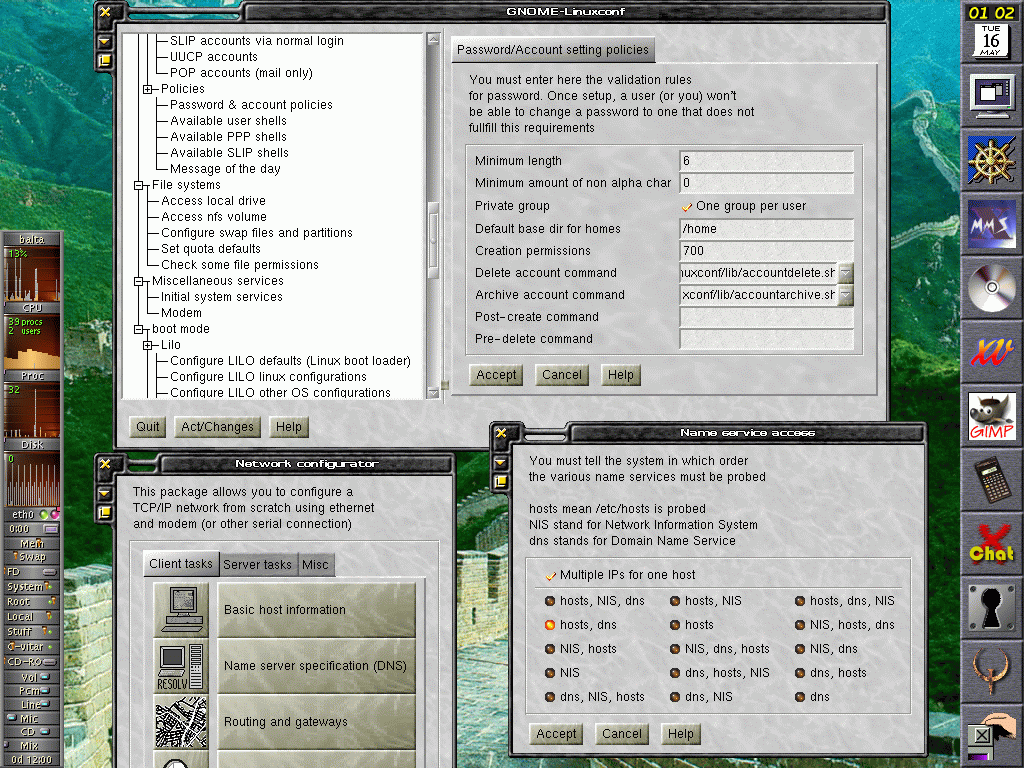The image size is (1024, 768).
Task: Open Configure swap files and partitions item
Action: [x=257, y=233]
